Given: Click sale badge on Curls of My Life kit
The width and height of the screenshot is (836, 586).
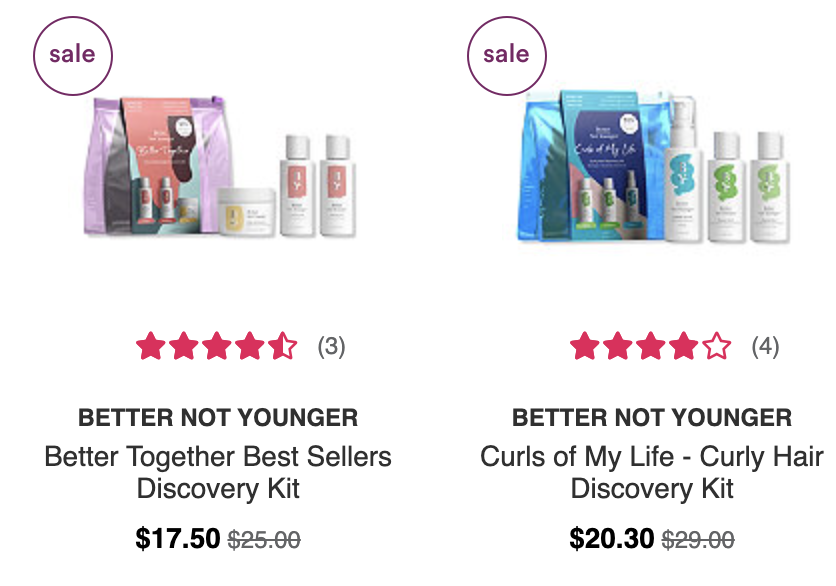Looking at the screenshot, I should (x=507, y=56).
